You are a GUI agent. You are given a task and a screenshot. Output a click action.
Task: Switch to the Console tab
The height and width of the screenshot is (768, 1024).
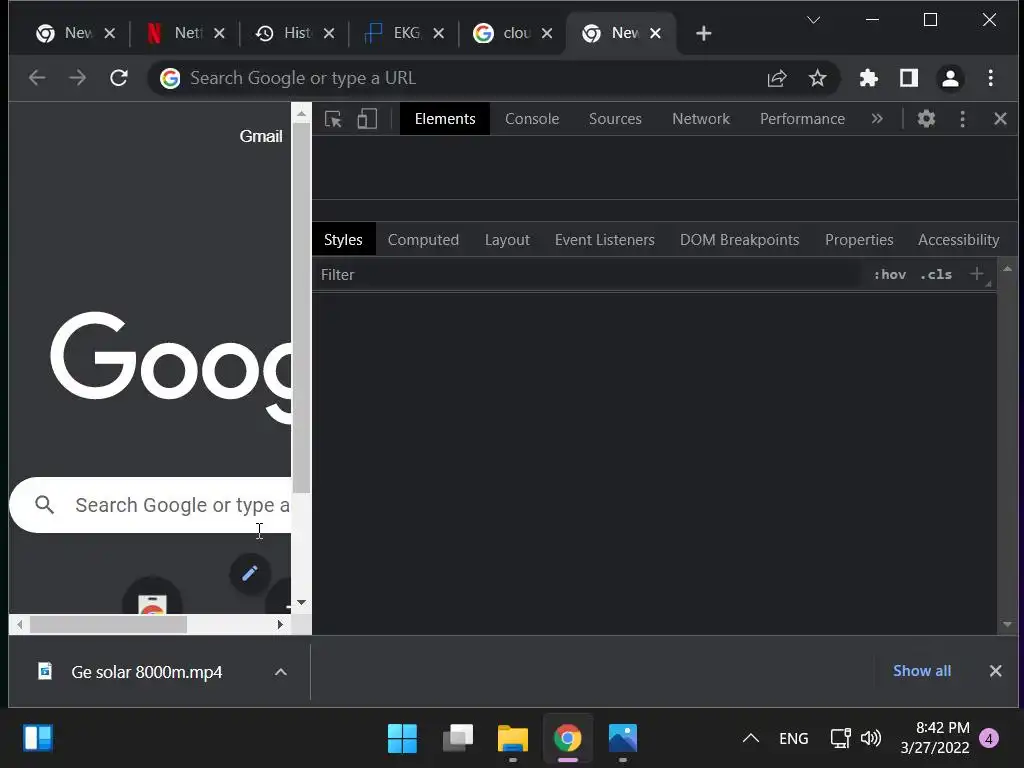click(532, 119)
